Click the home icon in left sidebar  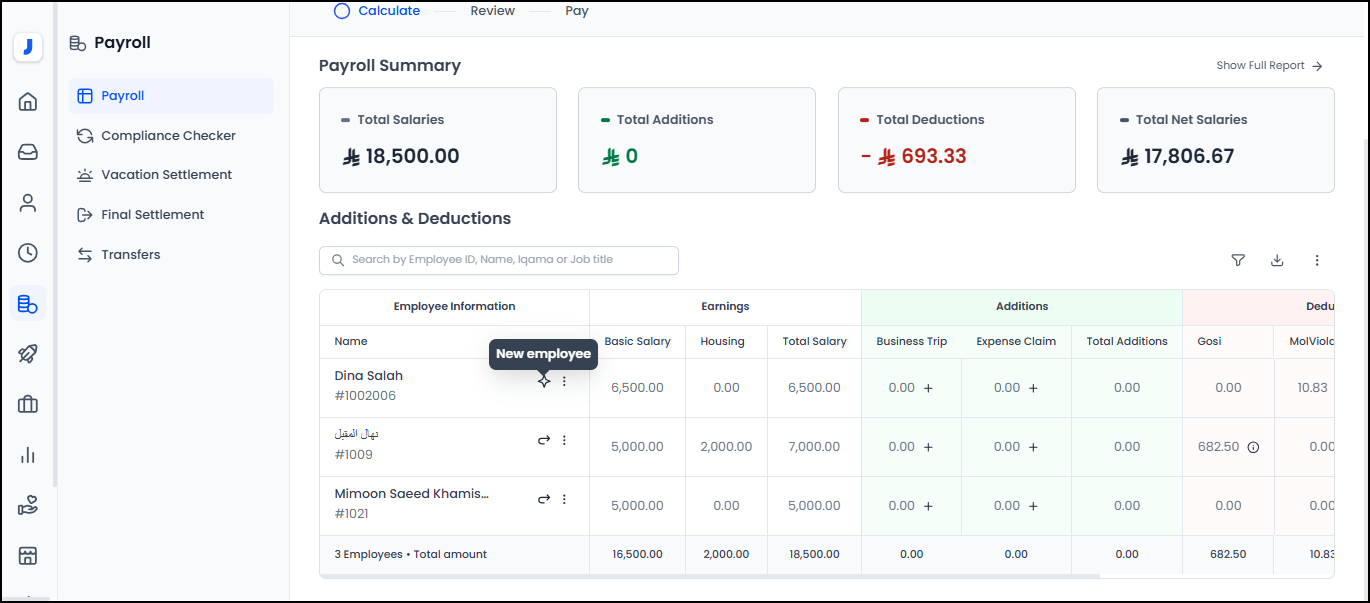[28, 101]
